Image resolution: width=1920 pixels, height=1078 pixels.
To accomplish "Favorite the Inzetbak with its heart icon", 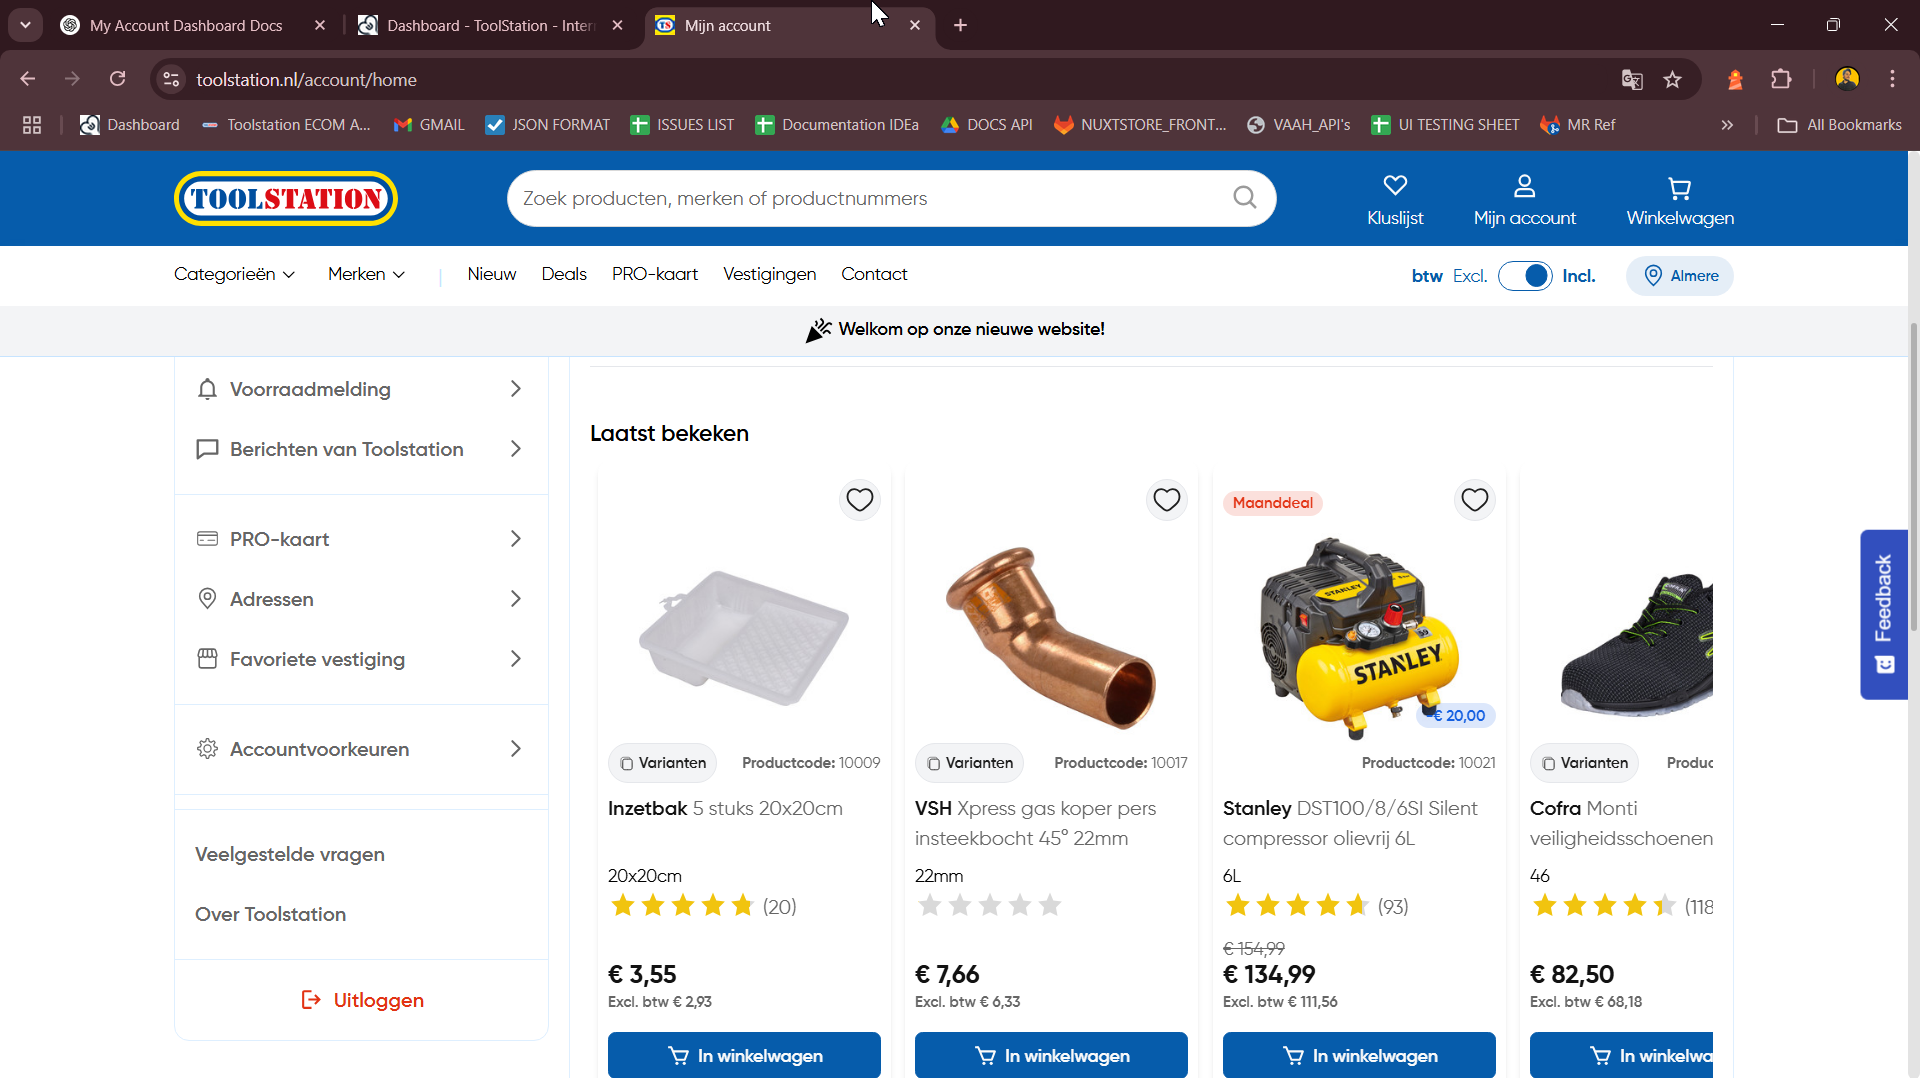I will coord(859,499).
